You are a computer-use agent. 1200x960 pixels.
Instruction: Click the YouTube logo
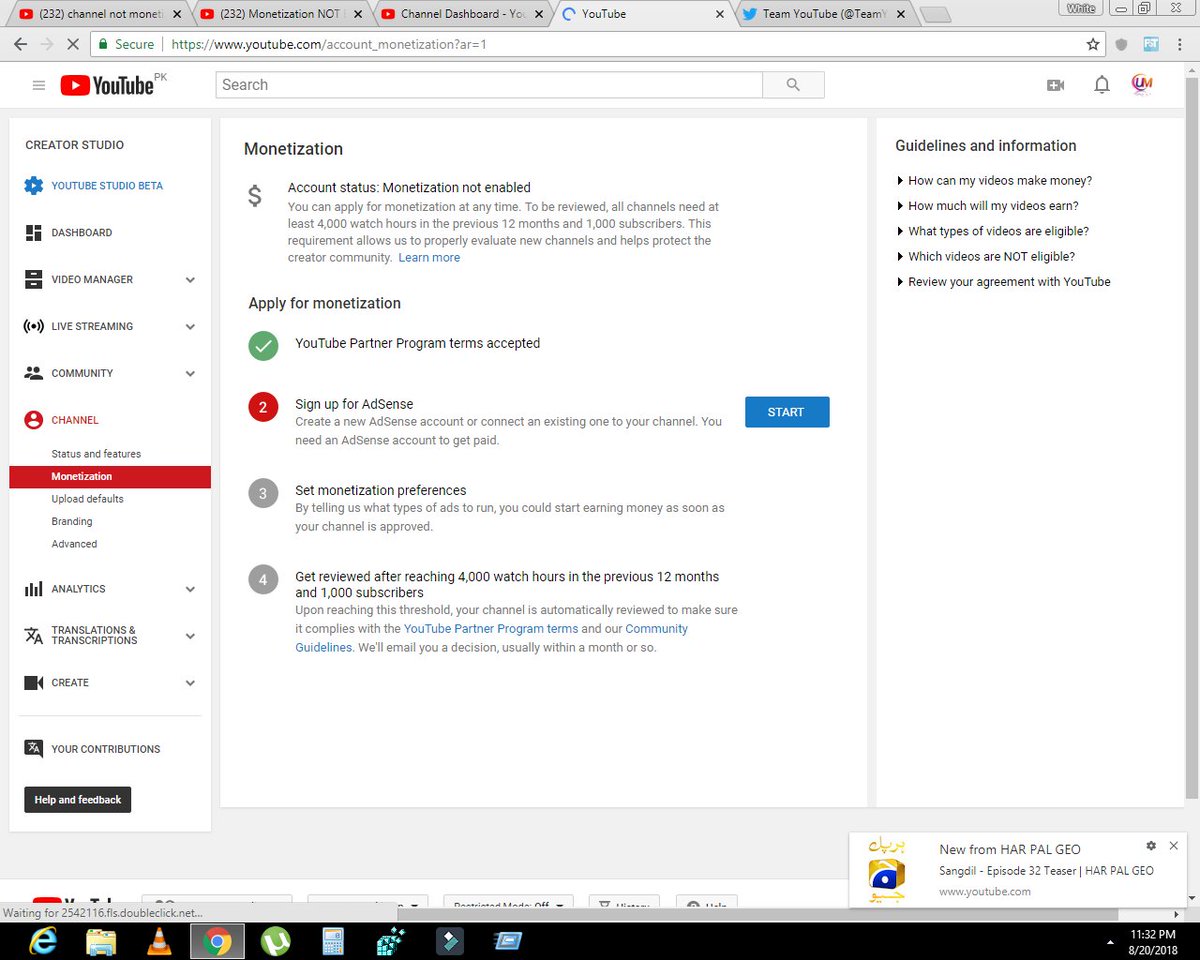click(x=107, y=85)
